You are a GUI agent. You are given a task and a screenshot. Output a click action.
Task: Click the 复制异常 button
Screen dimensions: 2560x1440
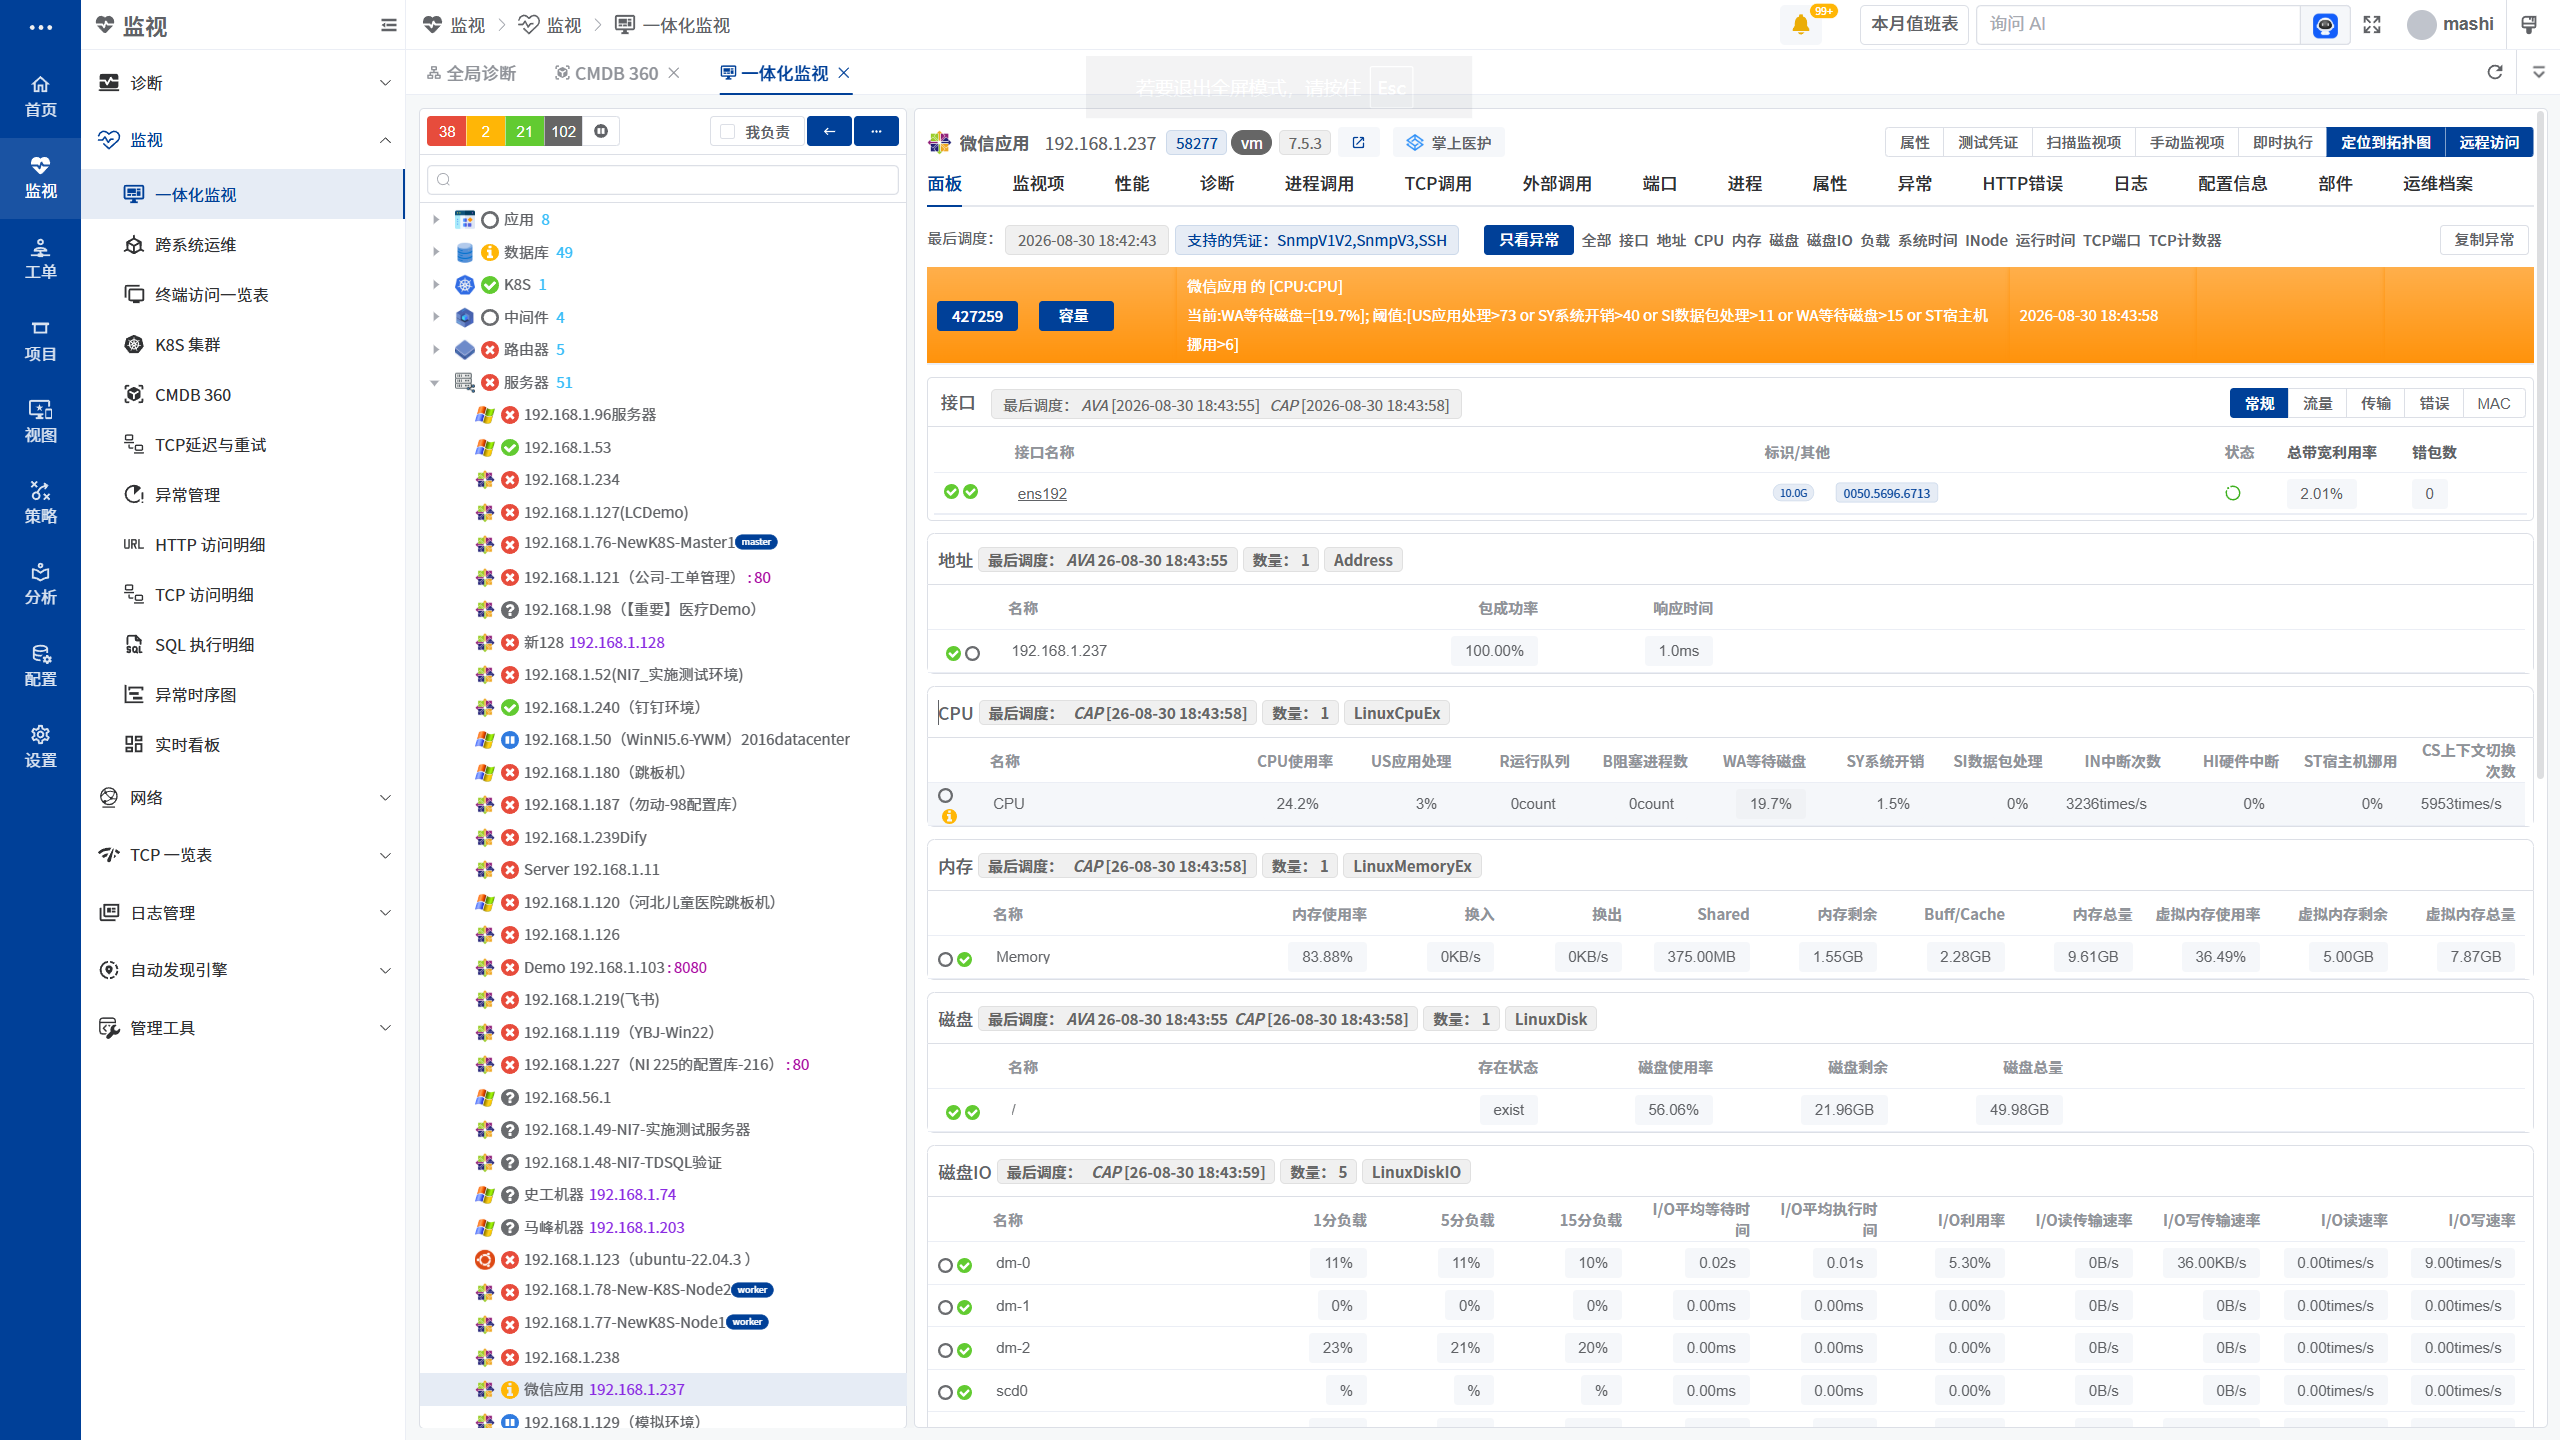coord(2484,240)
